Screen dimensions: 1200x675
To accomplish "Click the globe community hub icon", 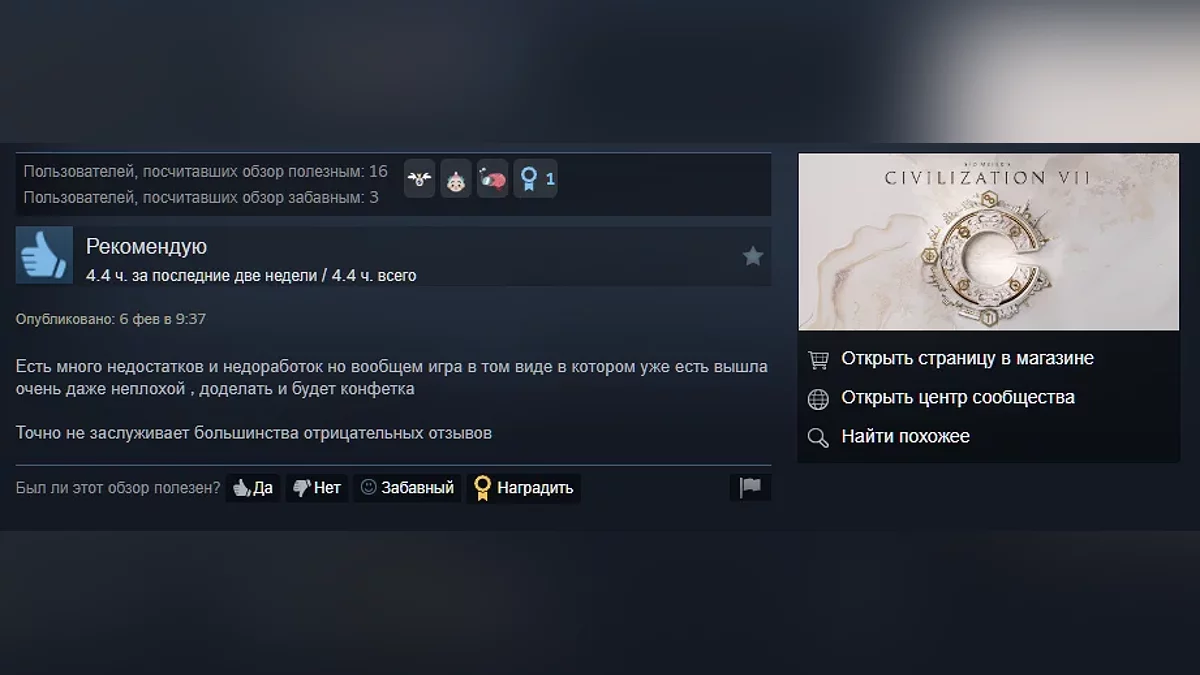I will (x=818, y=399).
